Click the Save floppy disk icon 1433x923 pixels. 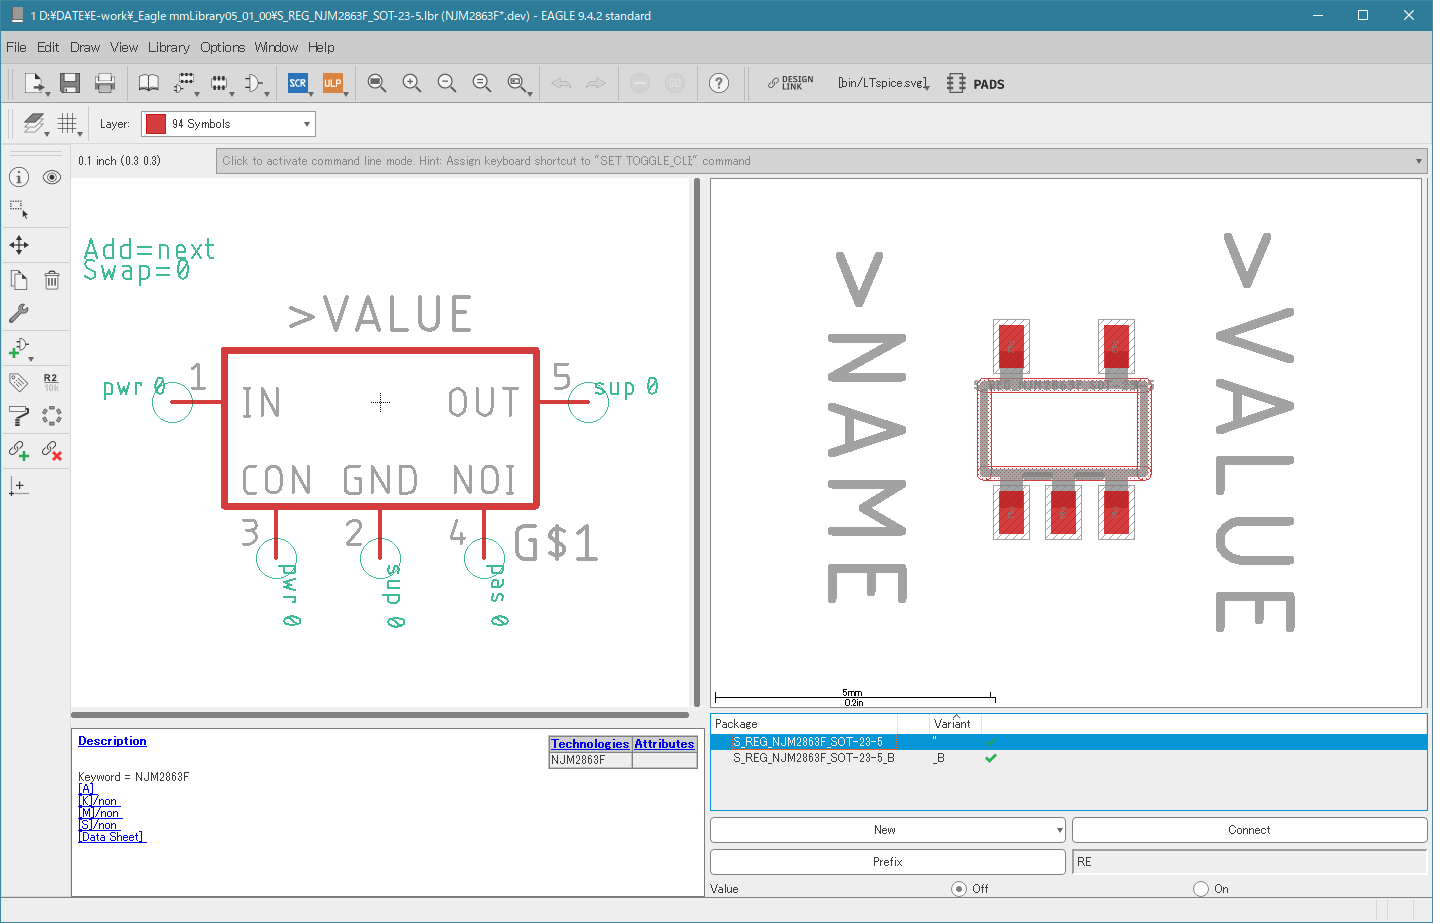click(69, 83)
